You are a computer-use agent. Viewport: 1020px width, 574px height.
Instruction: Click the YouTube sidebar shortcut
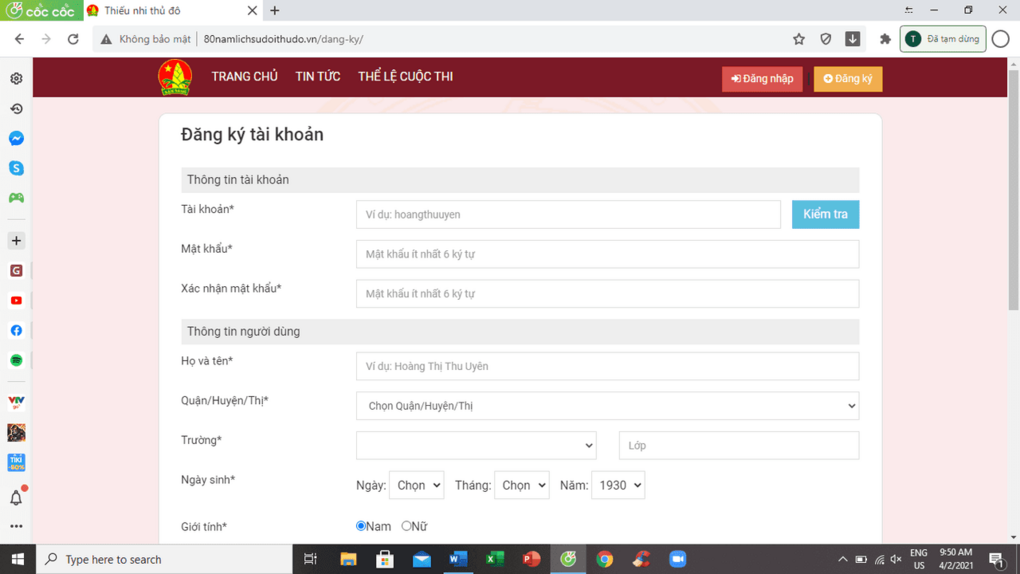[16, 300]
